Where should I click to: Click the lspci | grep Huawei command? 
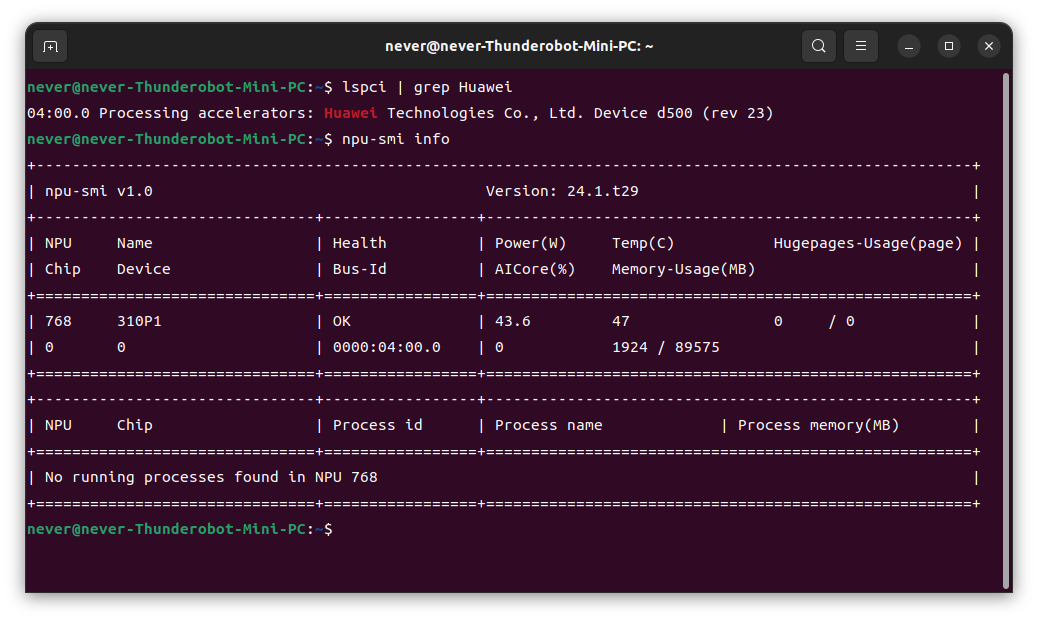pyautogui.click(x=426, y=87)
